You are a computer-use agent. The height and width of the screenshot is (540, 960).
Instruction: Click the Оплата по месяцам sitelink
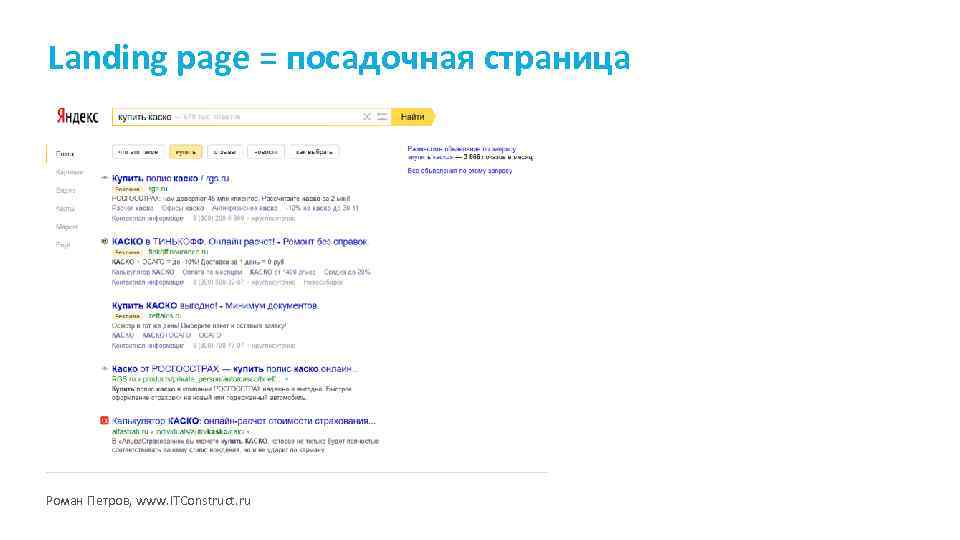click(212, 272)
